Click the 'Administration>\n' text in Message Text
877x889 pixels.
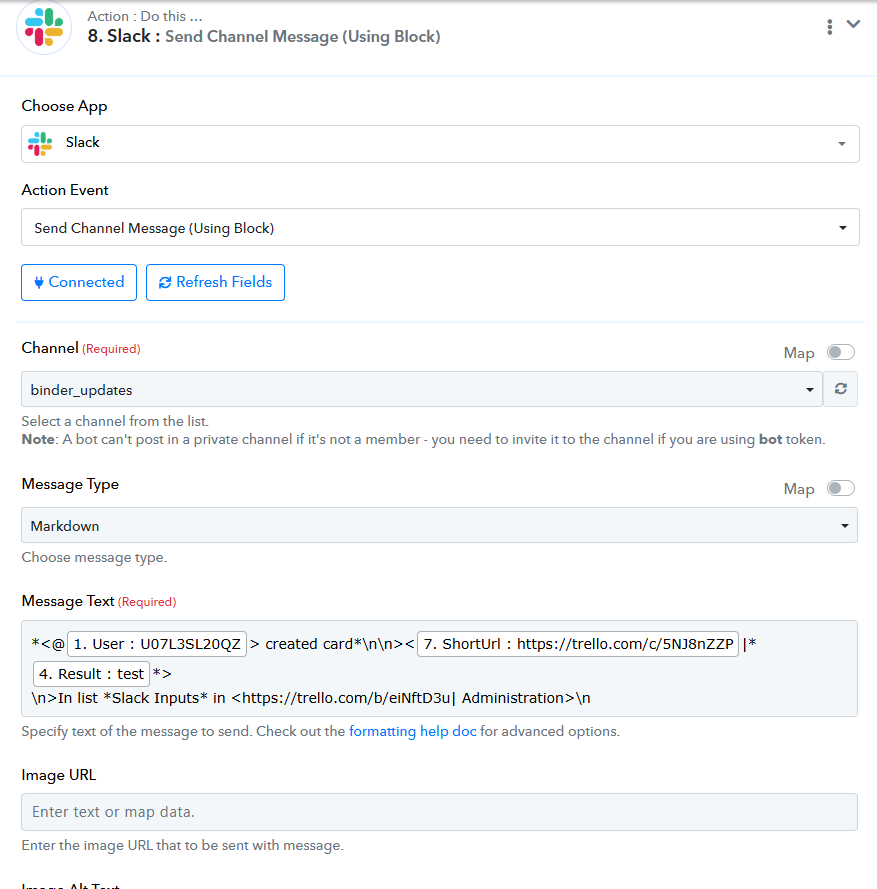[x=526, y=698]
